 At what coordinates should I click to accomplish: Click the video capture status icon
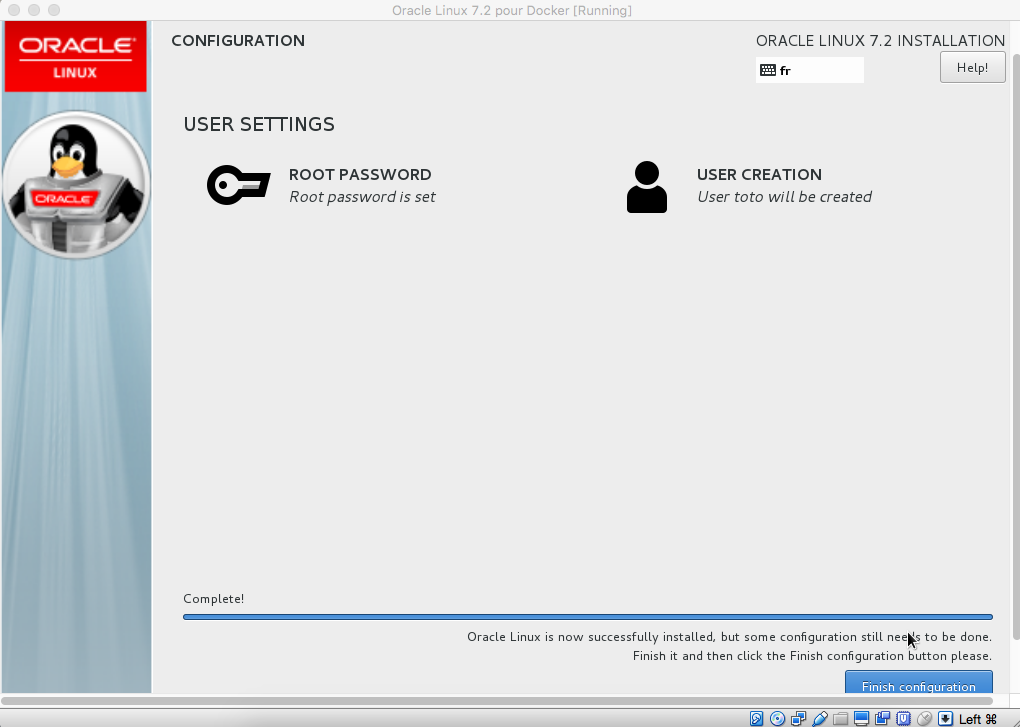pyautogui.click(x=883, y=718)
